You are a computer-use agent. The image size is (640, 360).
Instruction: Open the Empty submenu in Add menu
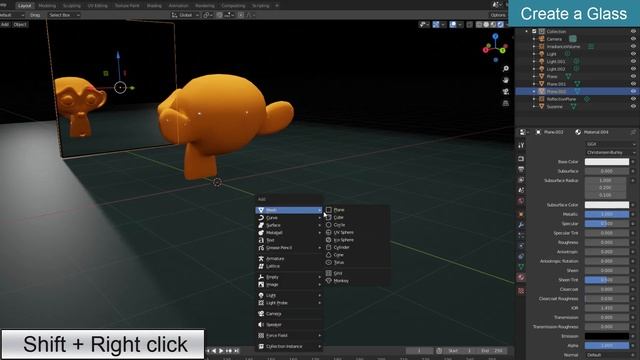[289, 277]
